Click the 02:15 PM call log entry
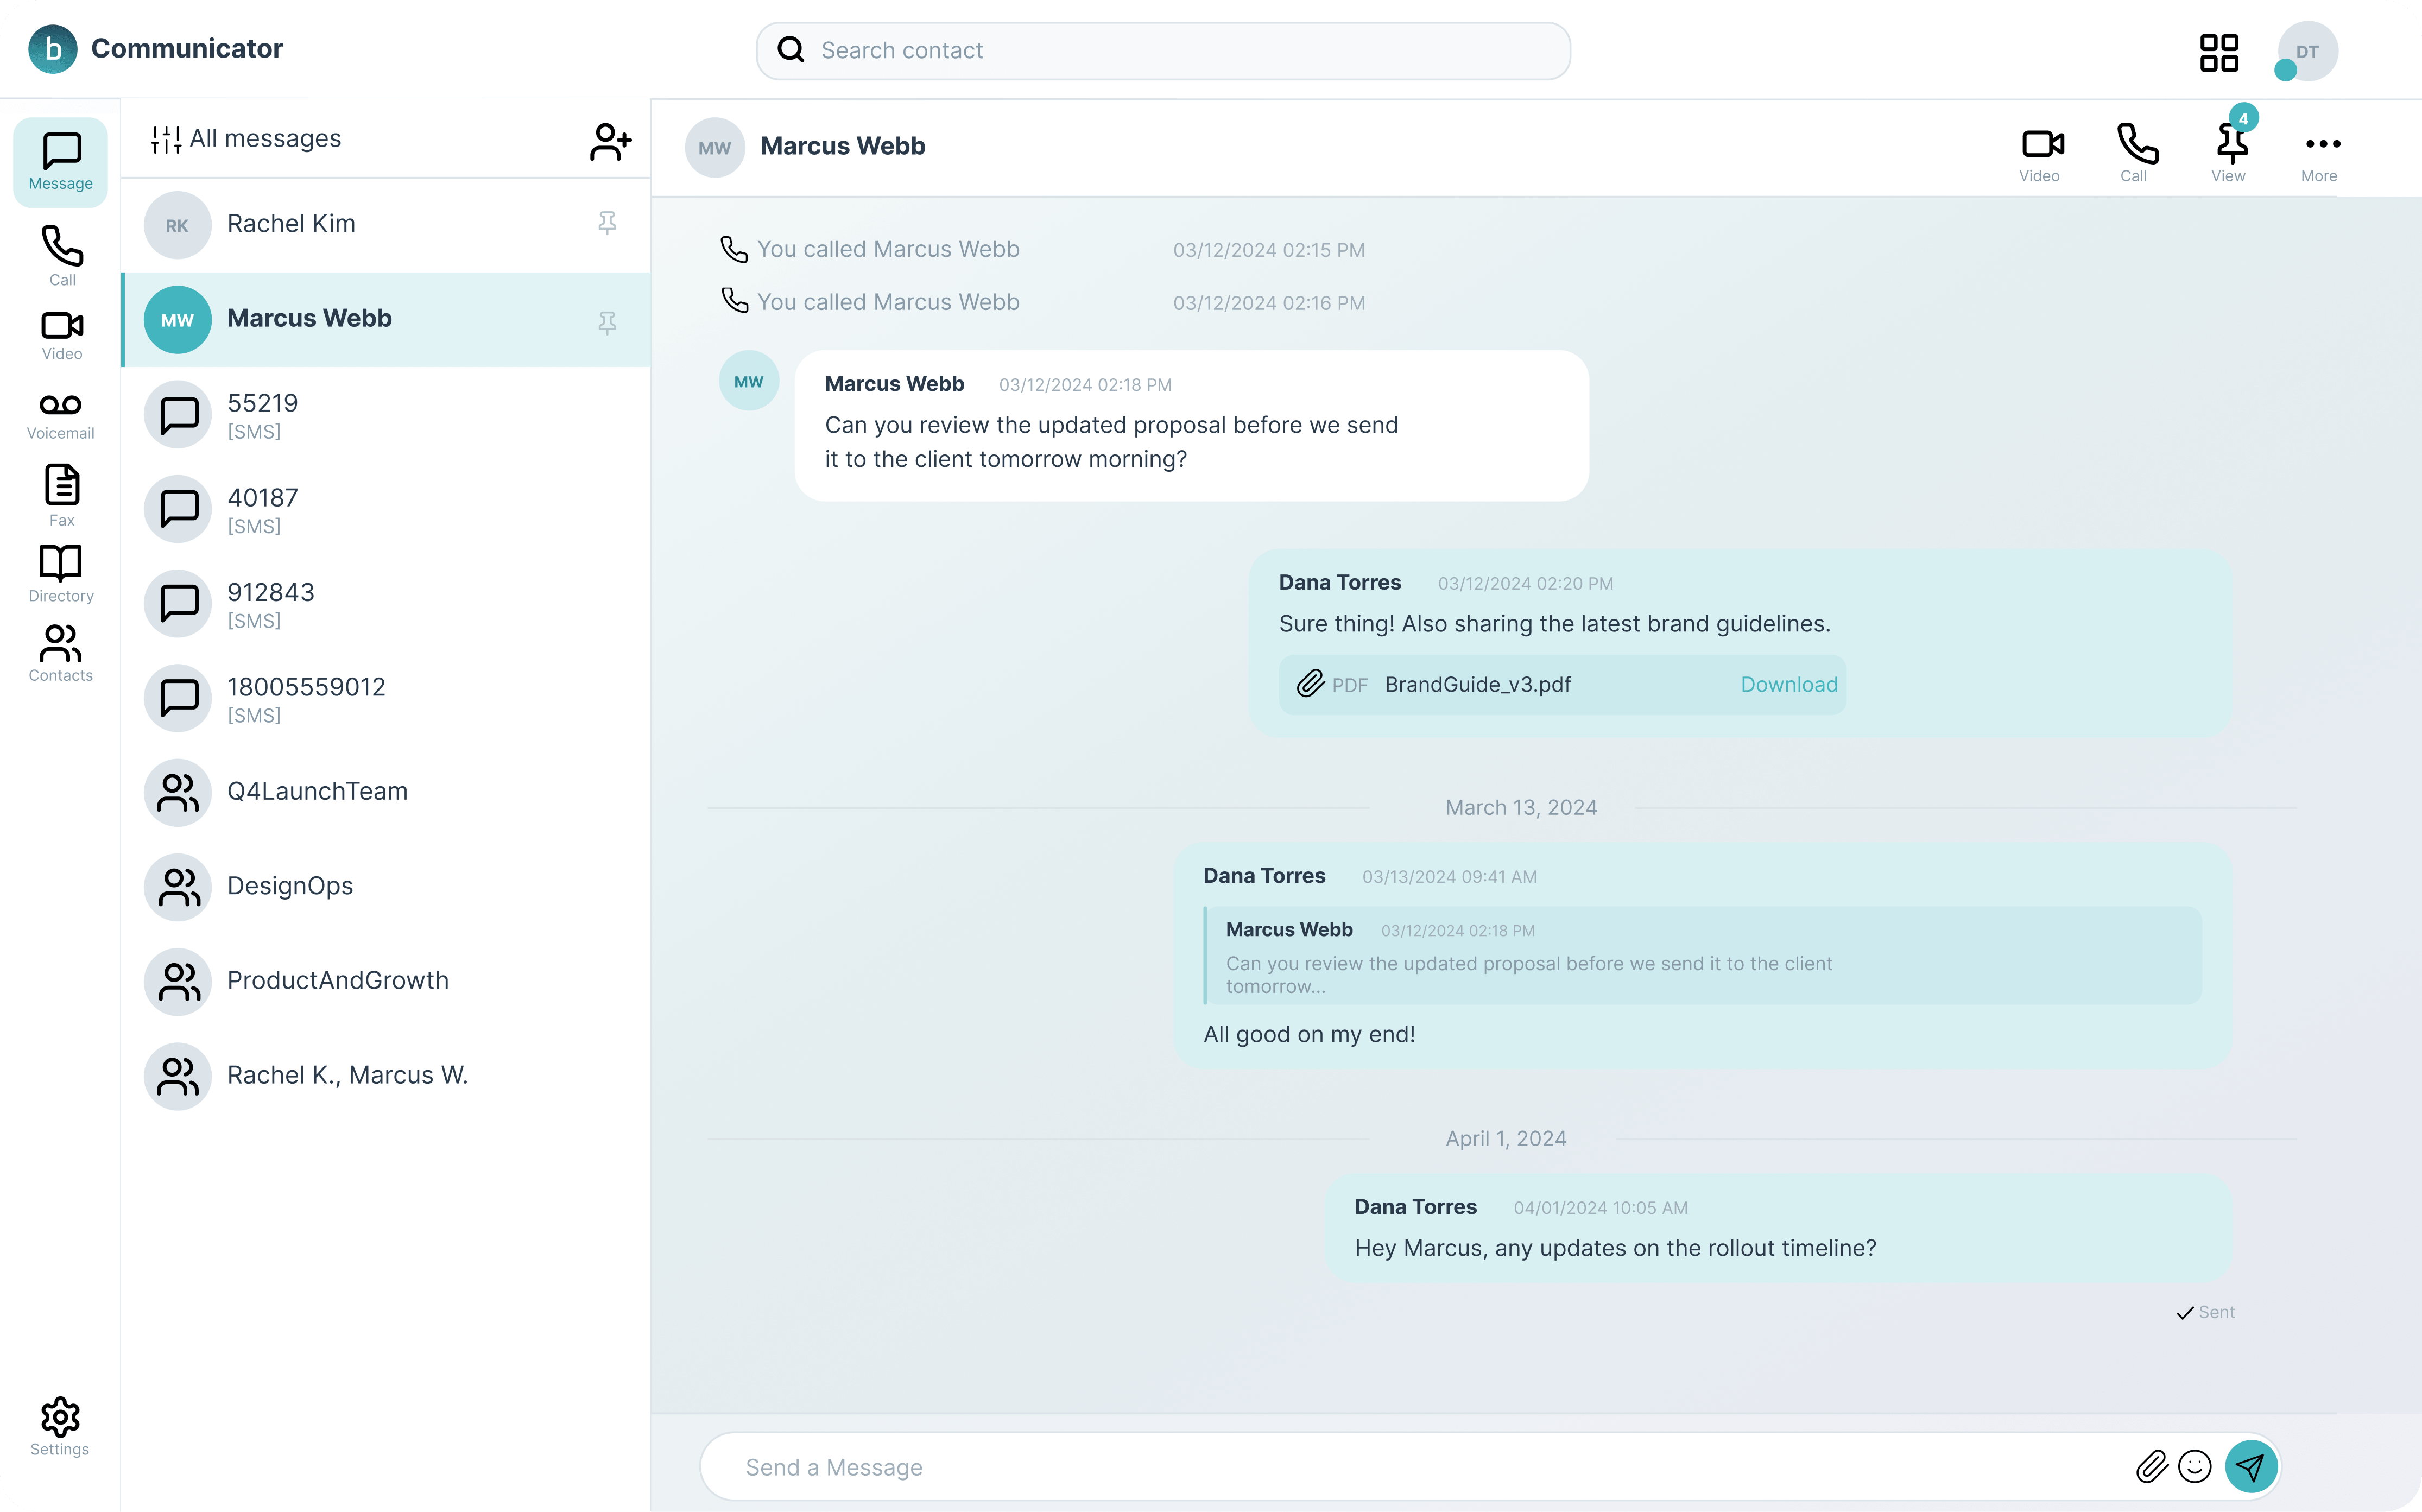Screen dimensions: 2422x1512 tap(1042, 250)
